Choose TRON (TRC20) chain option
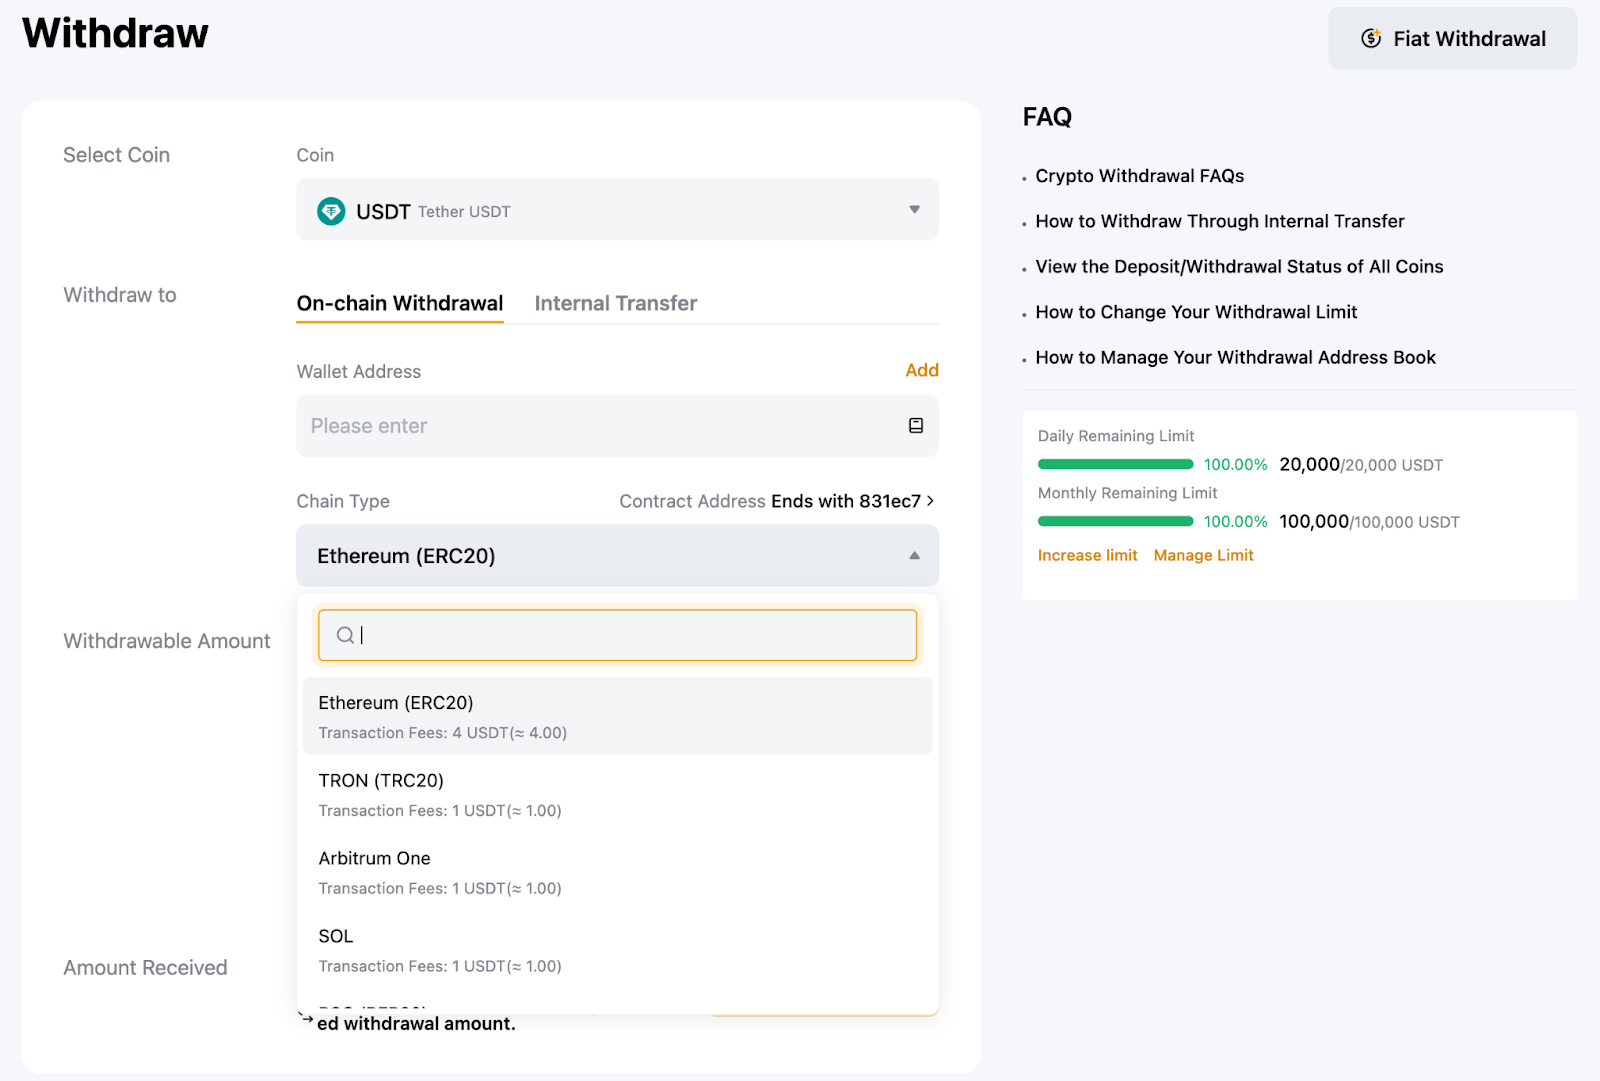 (617, 794)
